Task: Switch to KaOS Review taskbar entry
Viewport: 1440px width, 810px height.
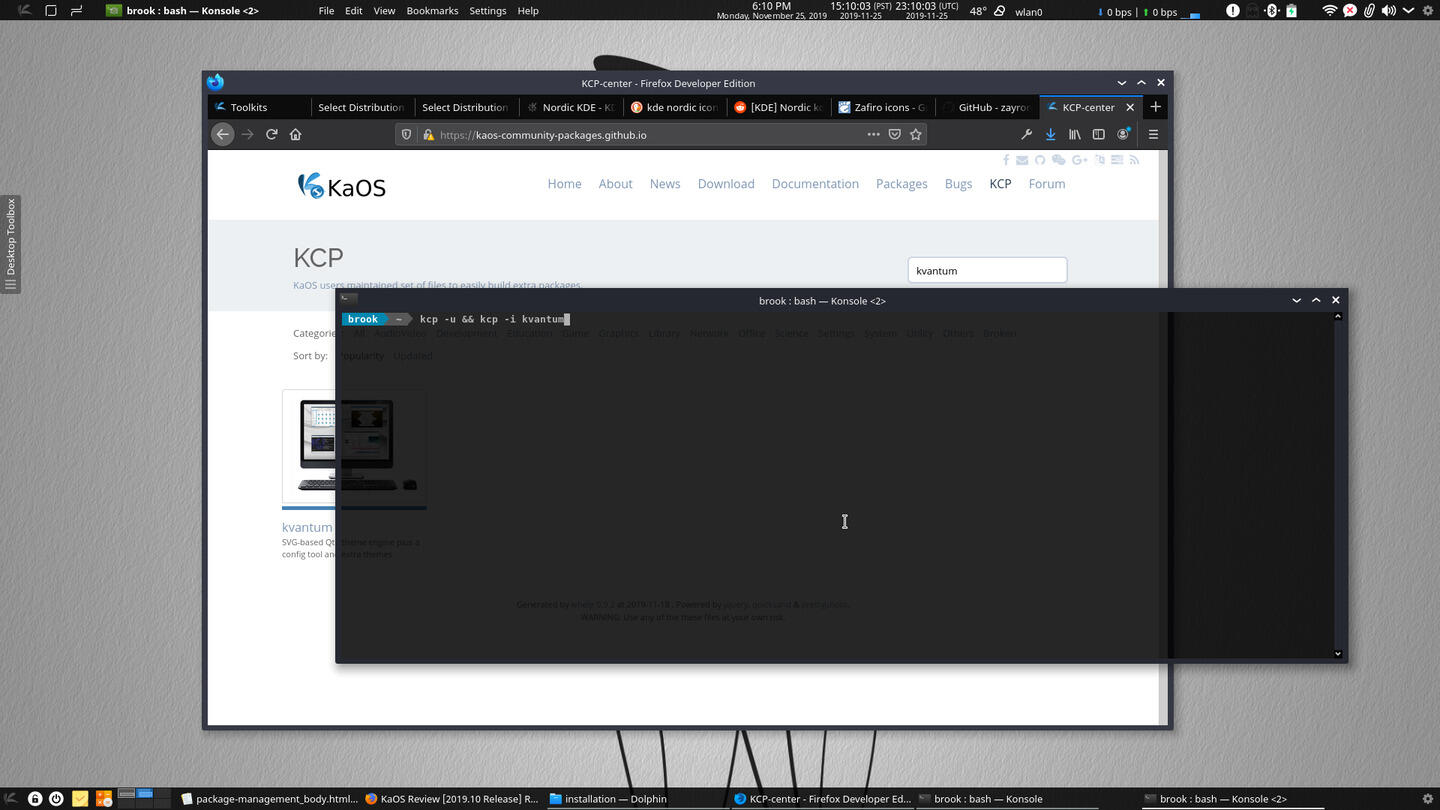Action: [x=452, y=799]
